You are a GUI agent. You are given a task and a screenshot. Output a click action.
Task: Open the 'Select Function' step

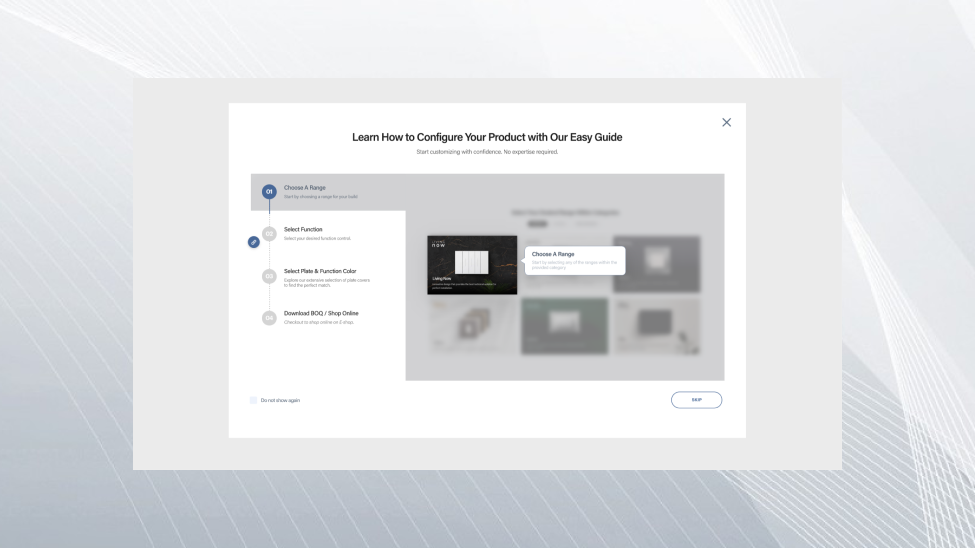303,230
